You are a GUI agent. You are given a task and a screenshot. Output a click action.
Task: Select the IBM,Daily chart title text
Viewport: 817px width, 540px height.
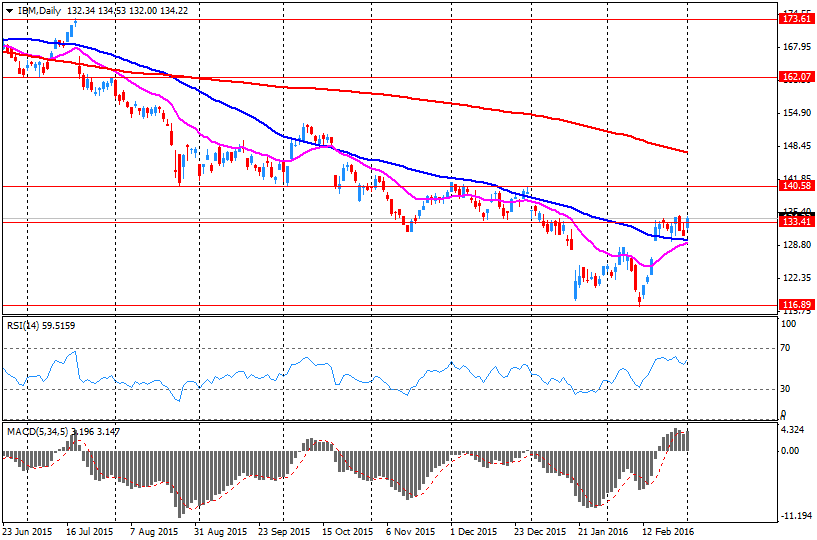[39, 10]
